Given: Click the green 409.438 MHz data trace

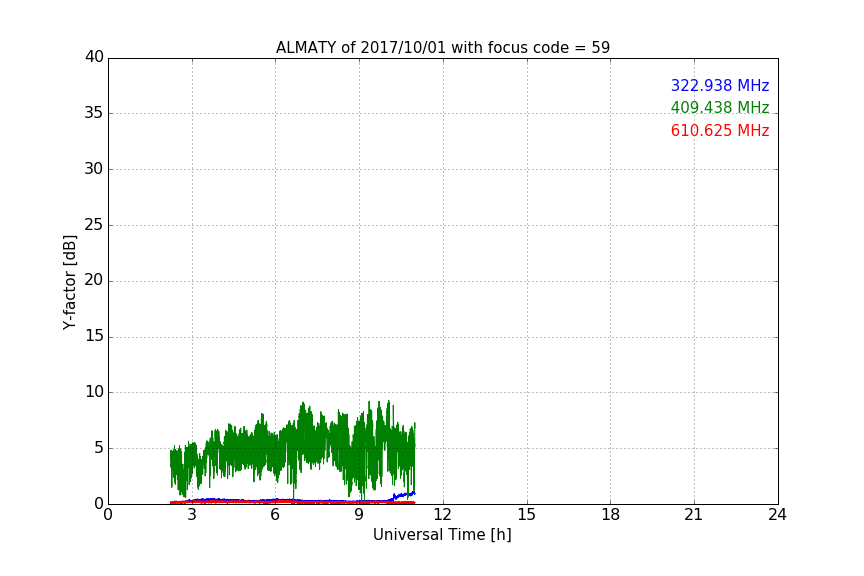Looking at the screenshot, I should [x=292, y=449].
